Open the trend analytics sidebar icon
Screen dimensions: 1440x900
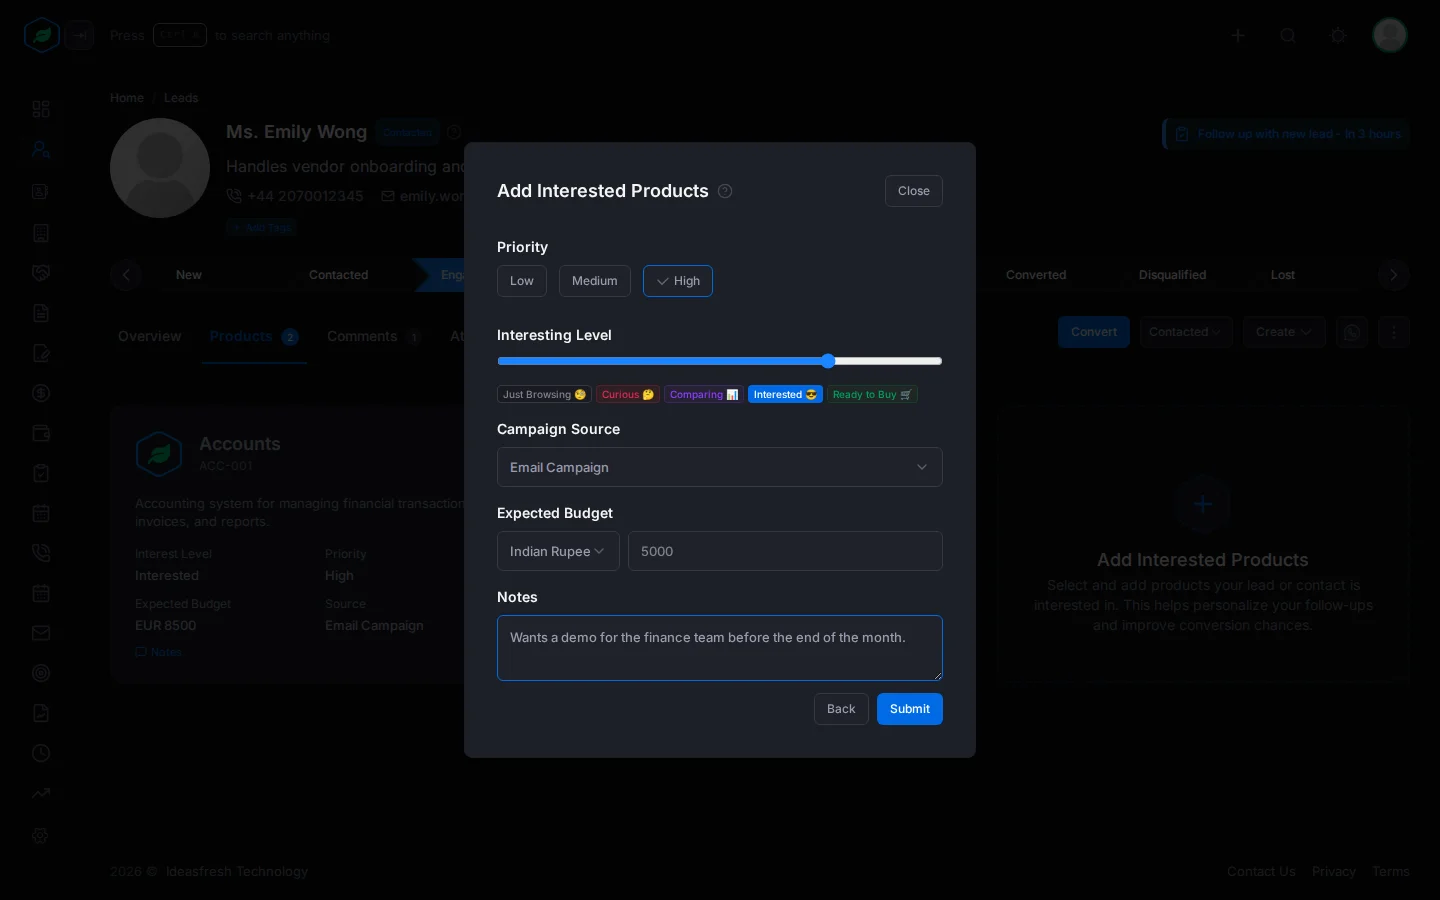(x=41, y=793)
